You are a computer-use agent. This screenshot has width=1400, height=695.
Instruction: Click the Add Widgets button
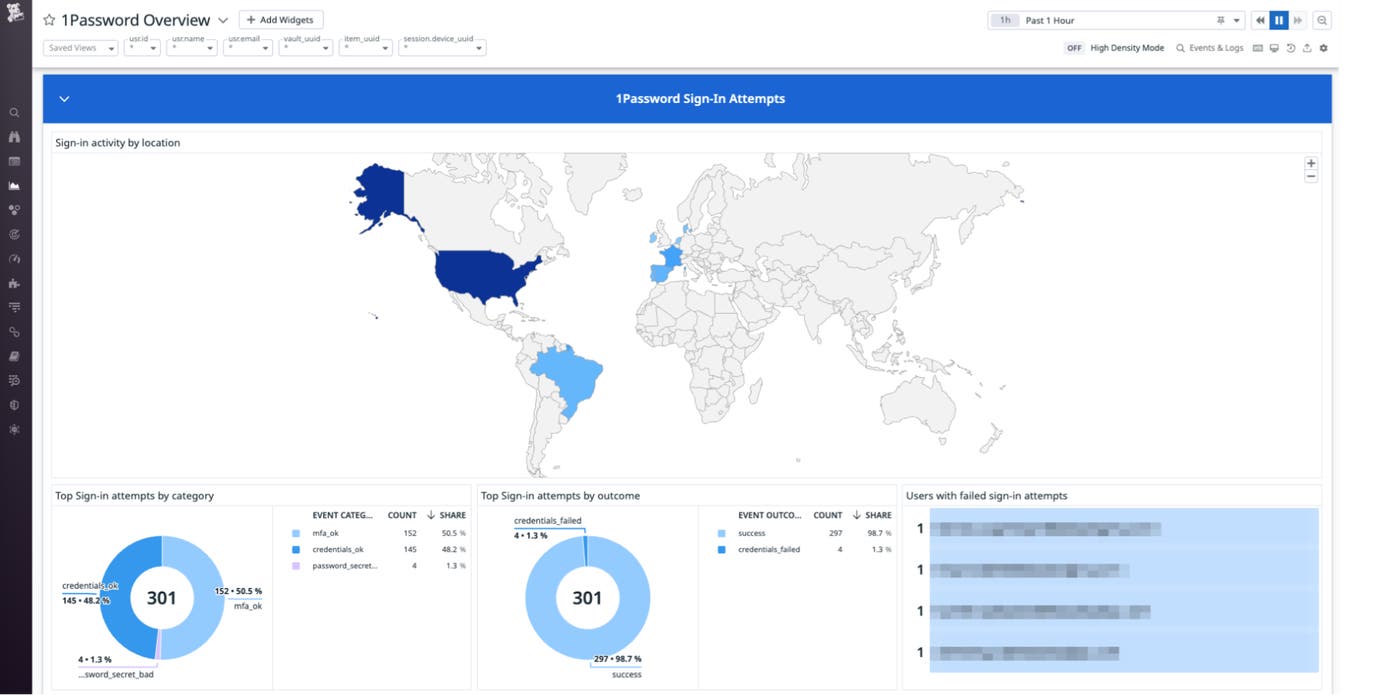click(x=280, y=20)
